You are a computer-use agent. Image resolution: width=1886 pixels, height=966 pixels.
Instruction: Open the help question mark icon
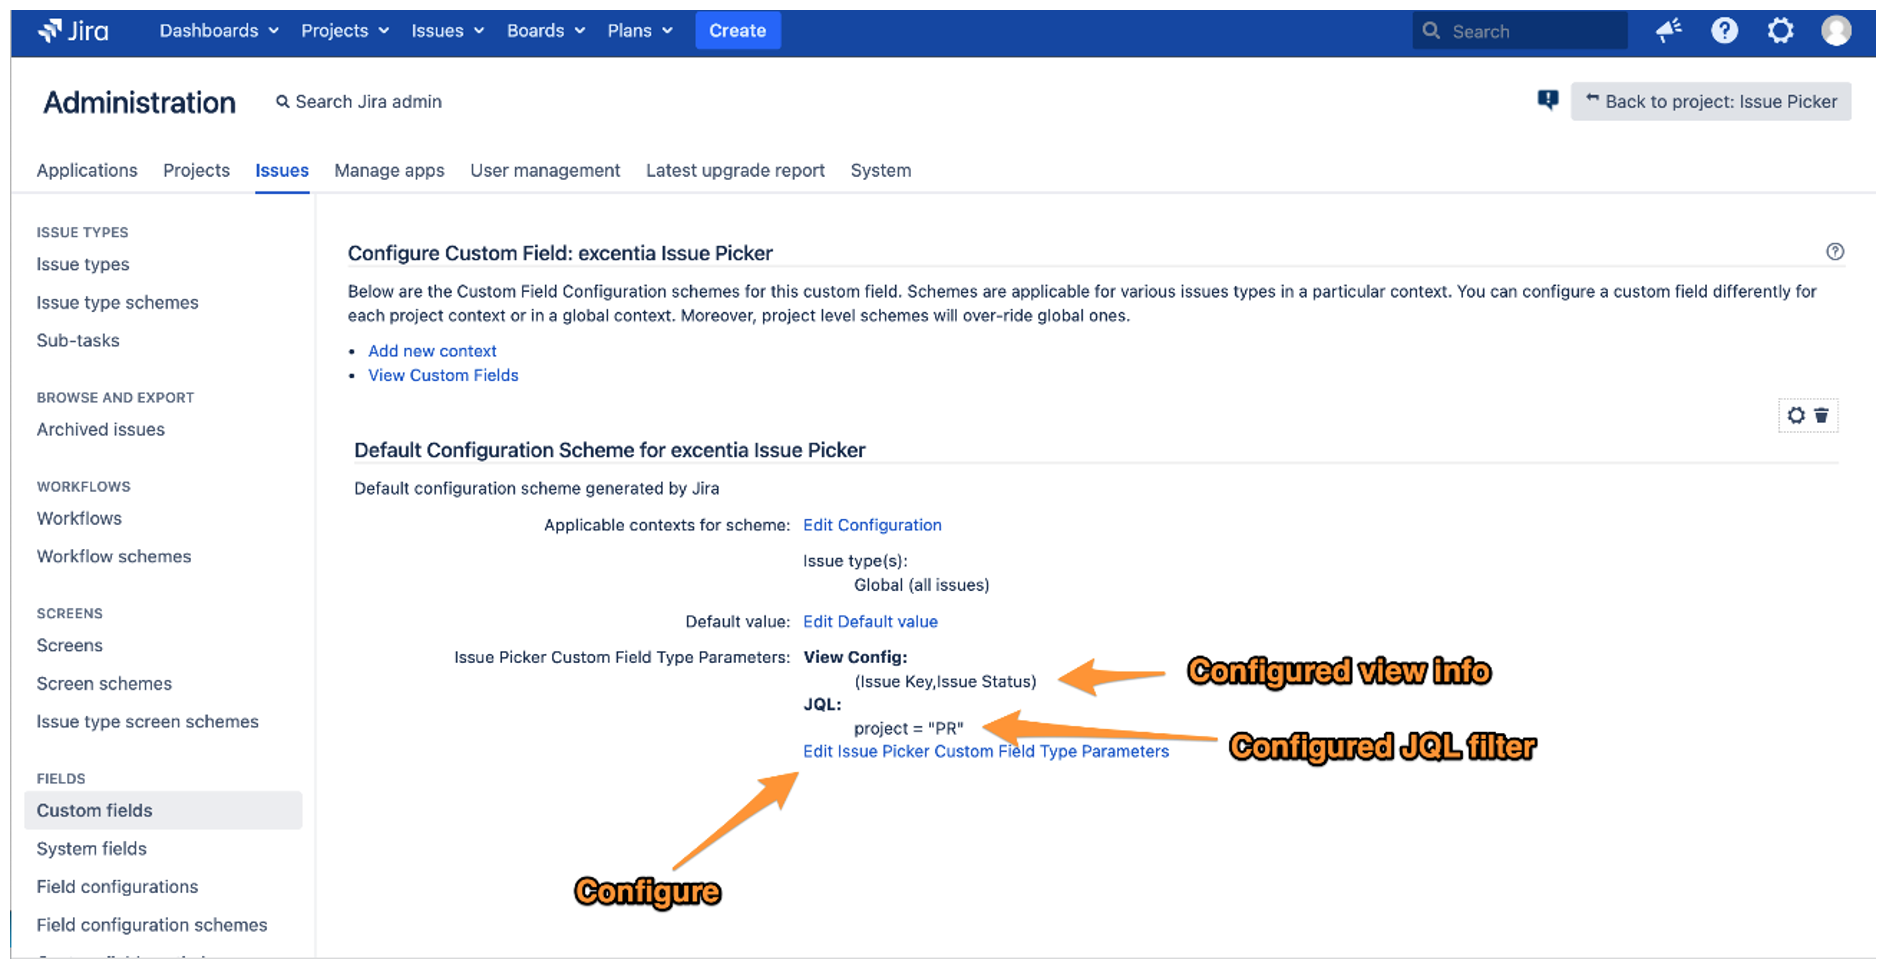point(1724,31)
